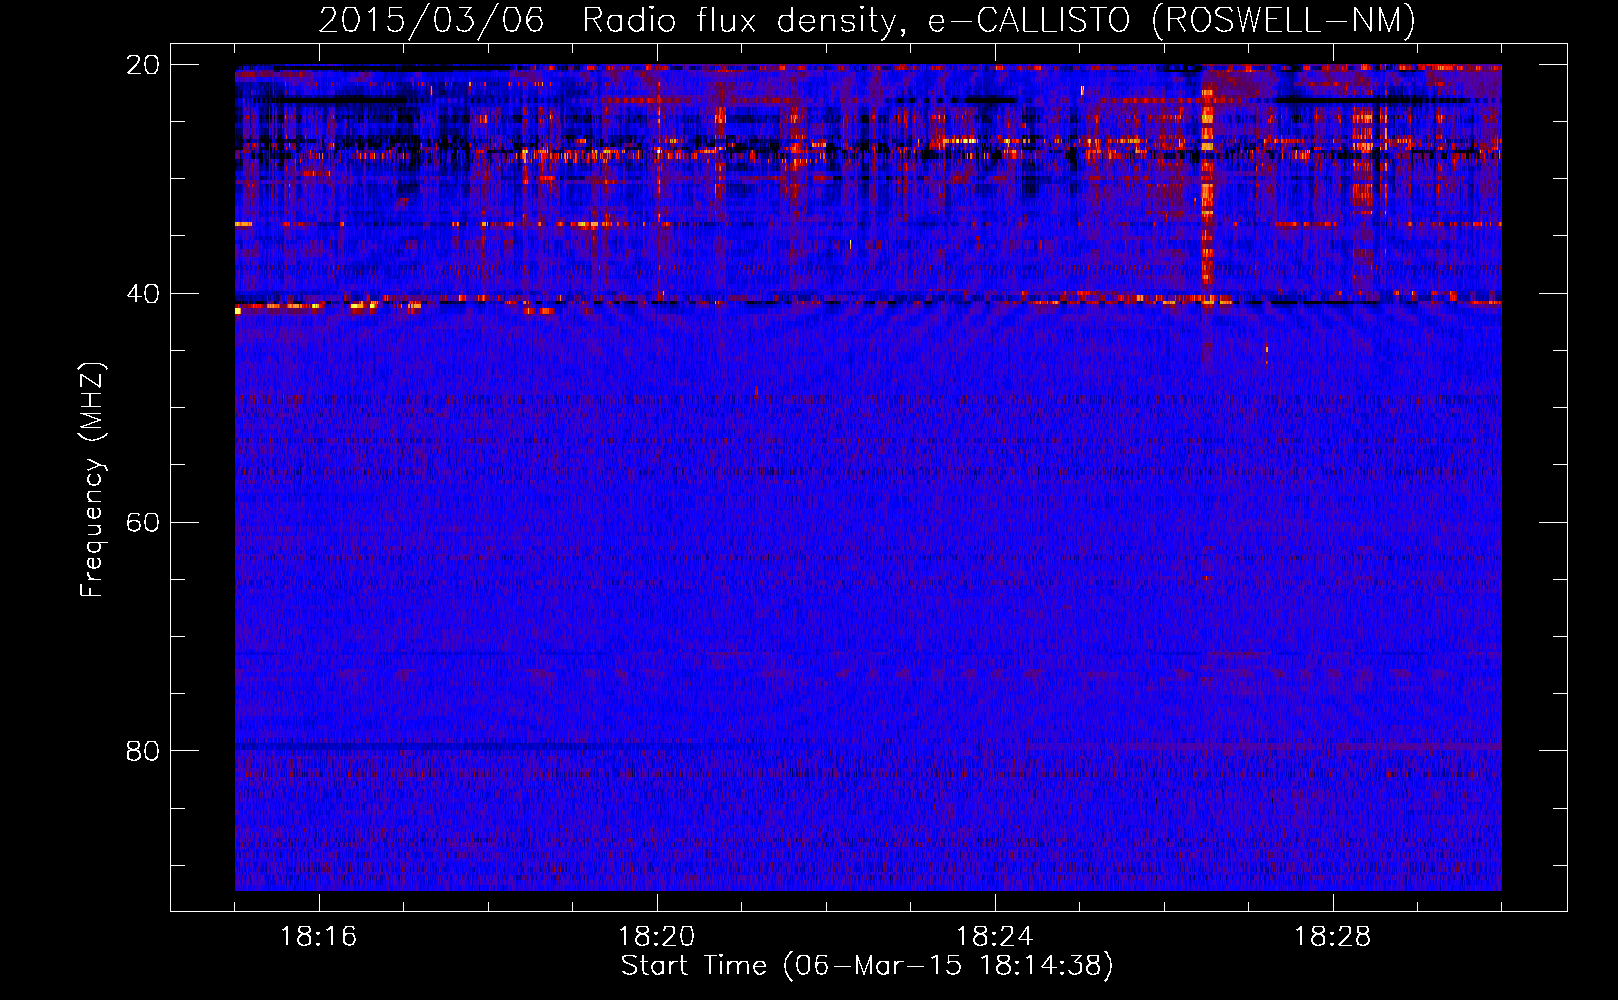Click the 'Frequency (MHZ)' axis label

[92, 480]
